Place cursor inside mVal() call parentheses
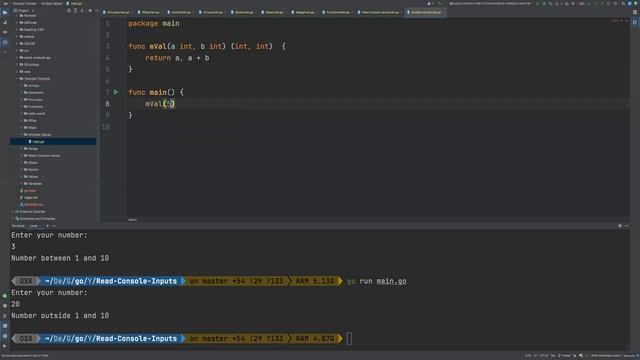This screenshot has width=640, height=360. (169, 104)
